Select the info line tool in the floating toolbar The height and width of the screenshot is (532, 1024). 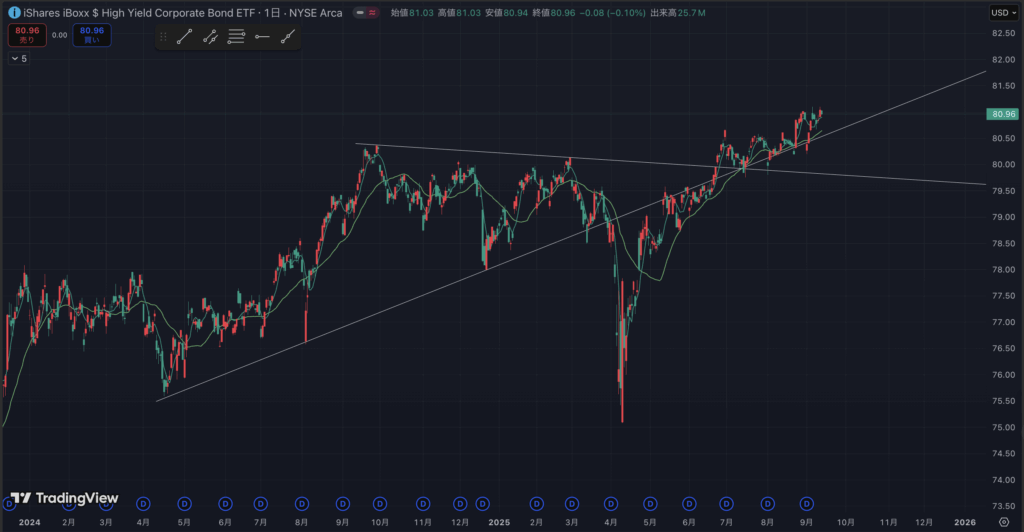[x=210, y=37]
